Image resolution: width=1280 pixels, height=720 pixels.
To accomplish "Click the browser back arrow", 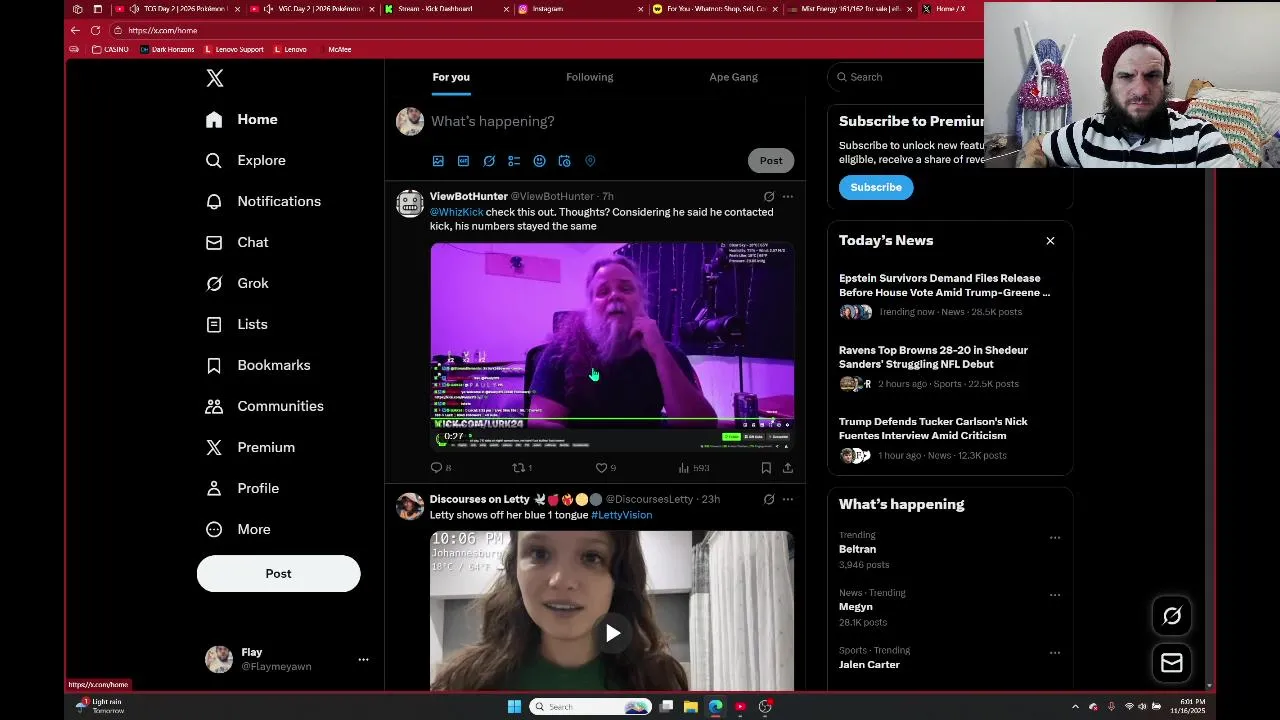I will (75, 30).
